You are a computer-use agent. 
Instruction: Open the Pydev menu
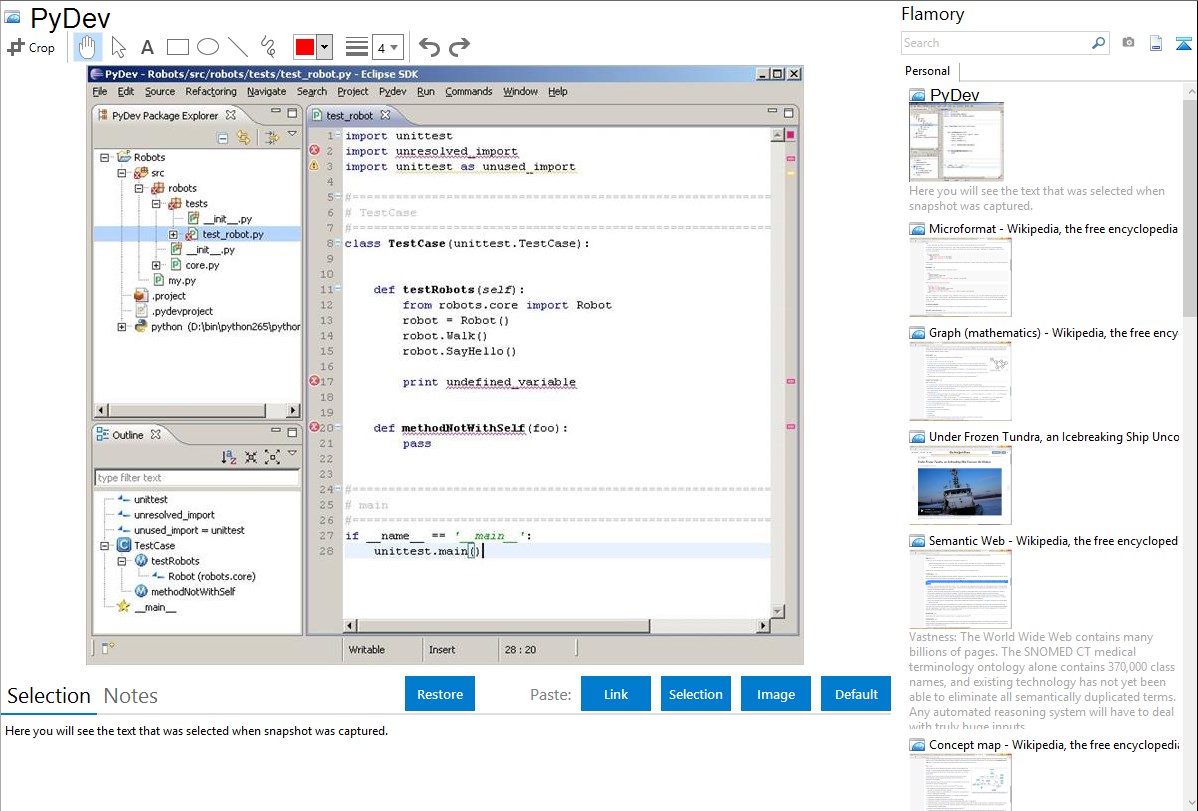coord(393,91)
